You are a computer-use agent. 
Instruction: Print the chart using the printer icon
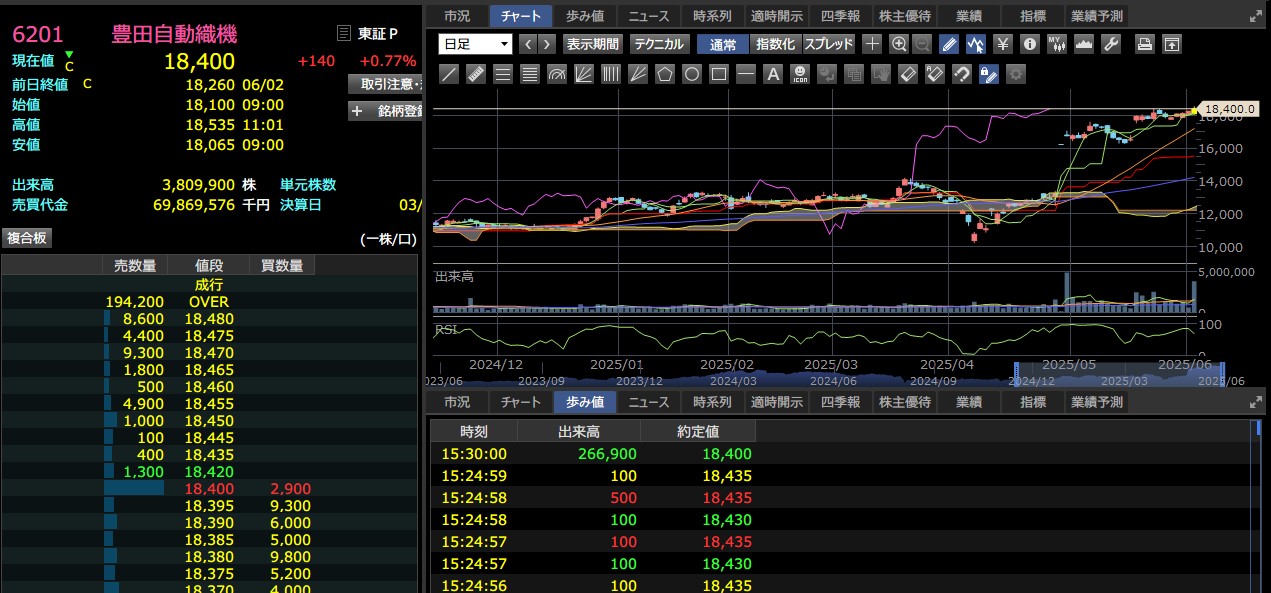tap(1145, 44)
